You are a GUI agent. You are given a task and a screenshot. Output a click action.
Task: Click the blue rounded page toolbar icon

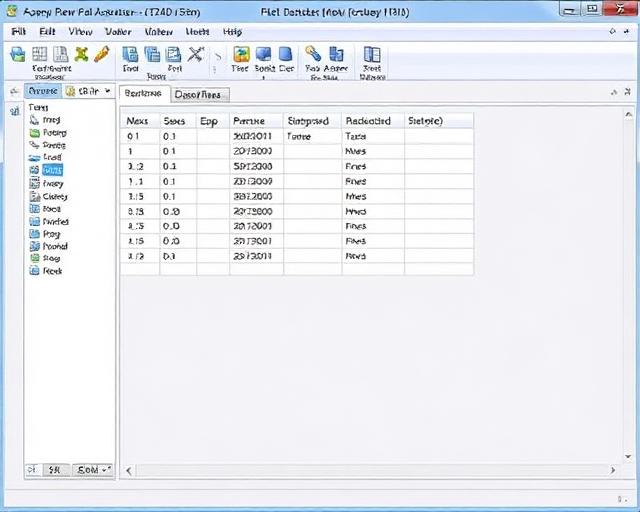285,54
